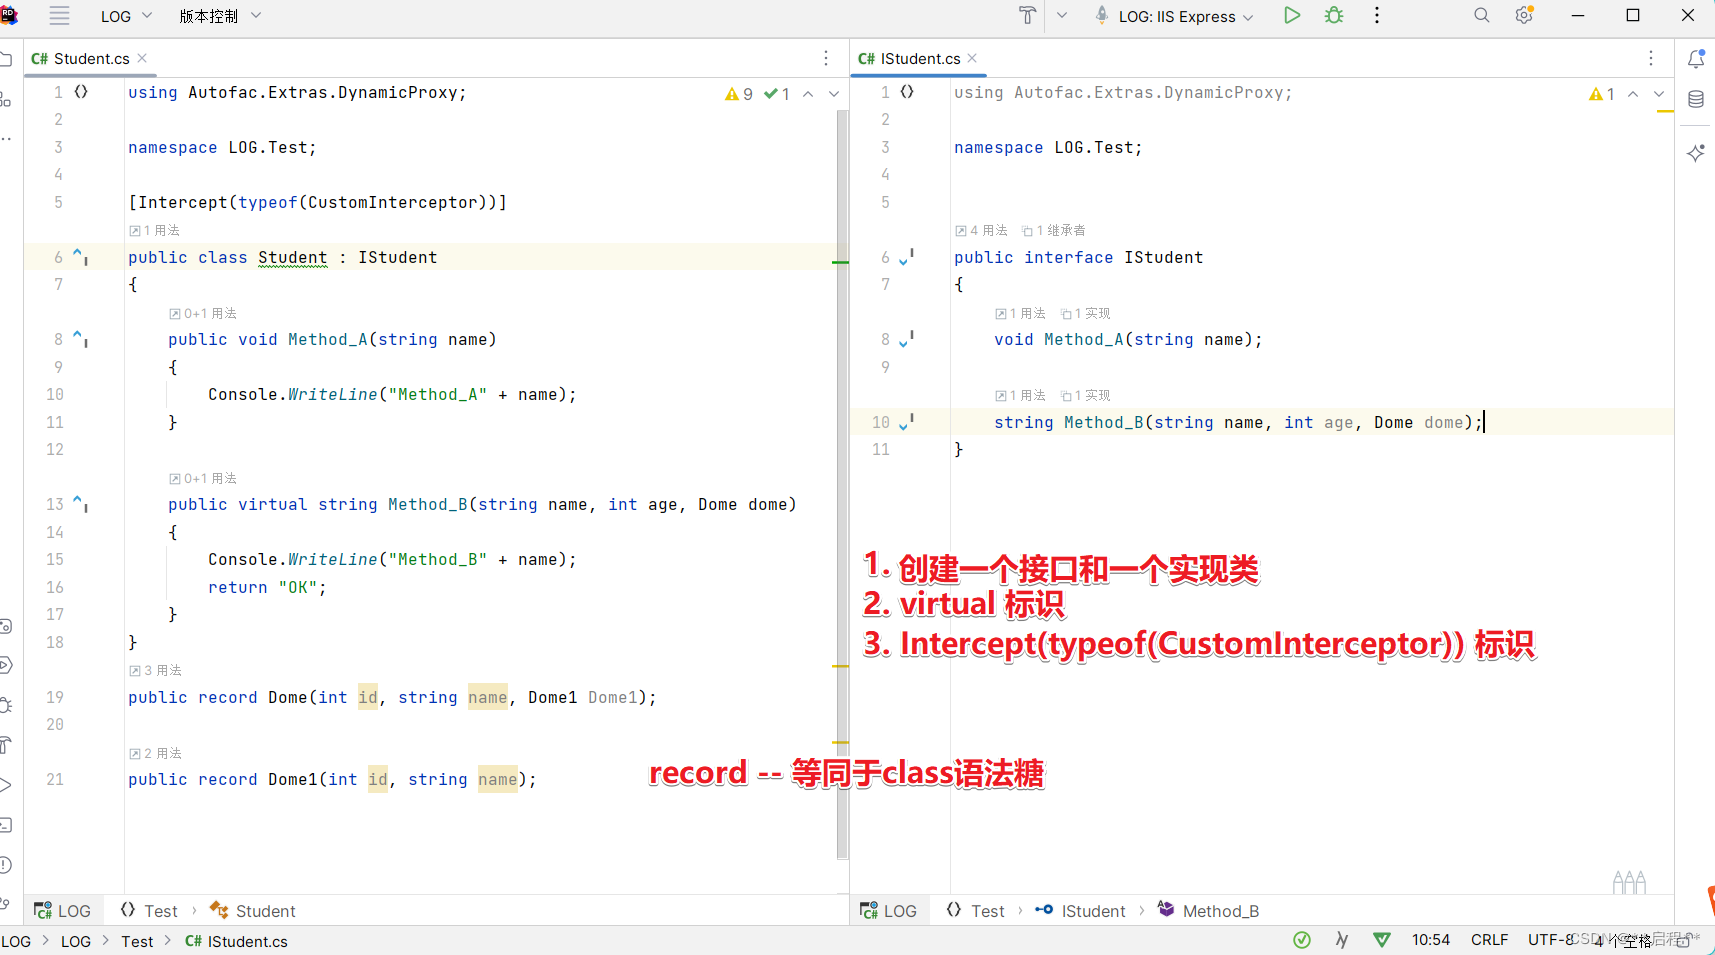Expand the 版本控制 dropdown
Viewport: 1715px width, 955px height.
click(x=220, y=16)
